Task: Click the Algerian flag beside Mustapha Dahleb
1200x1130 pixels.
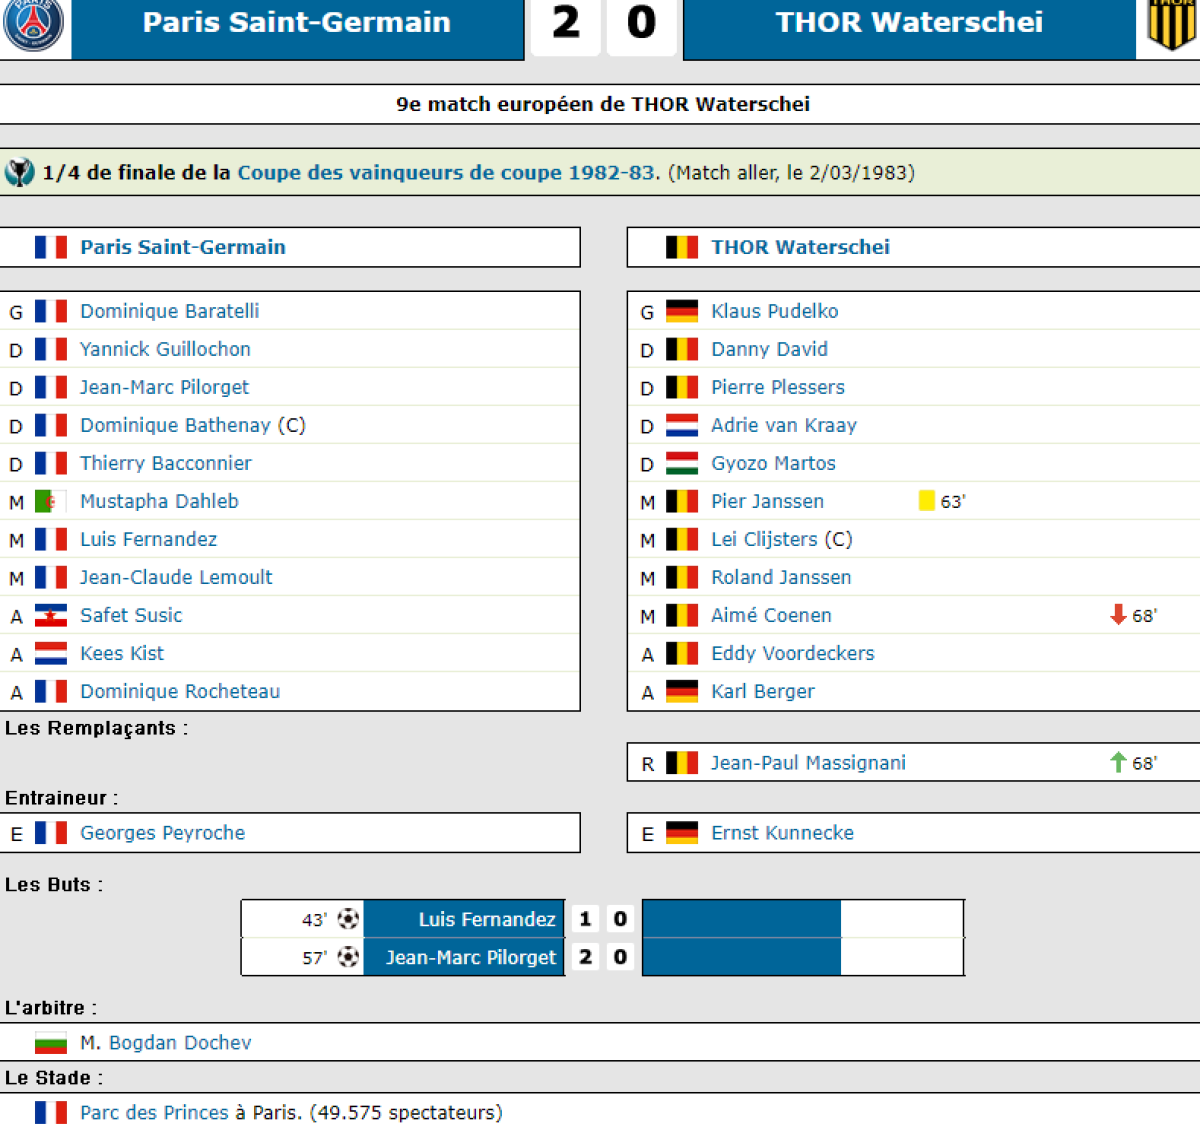Action: point(51,501)
